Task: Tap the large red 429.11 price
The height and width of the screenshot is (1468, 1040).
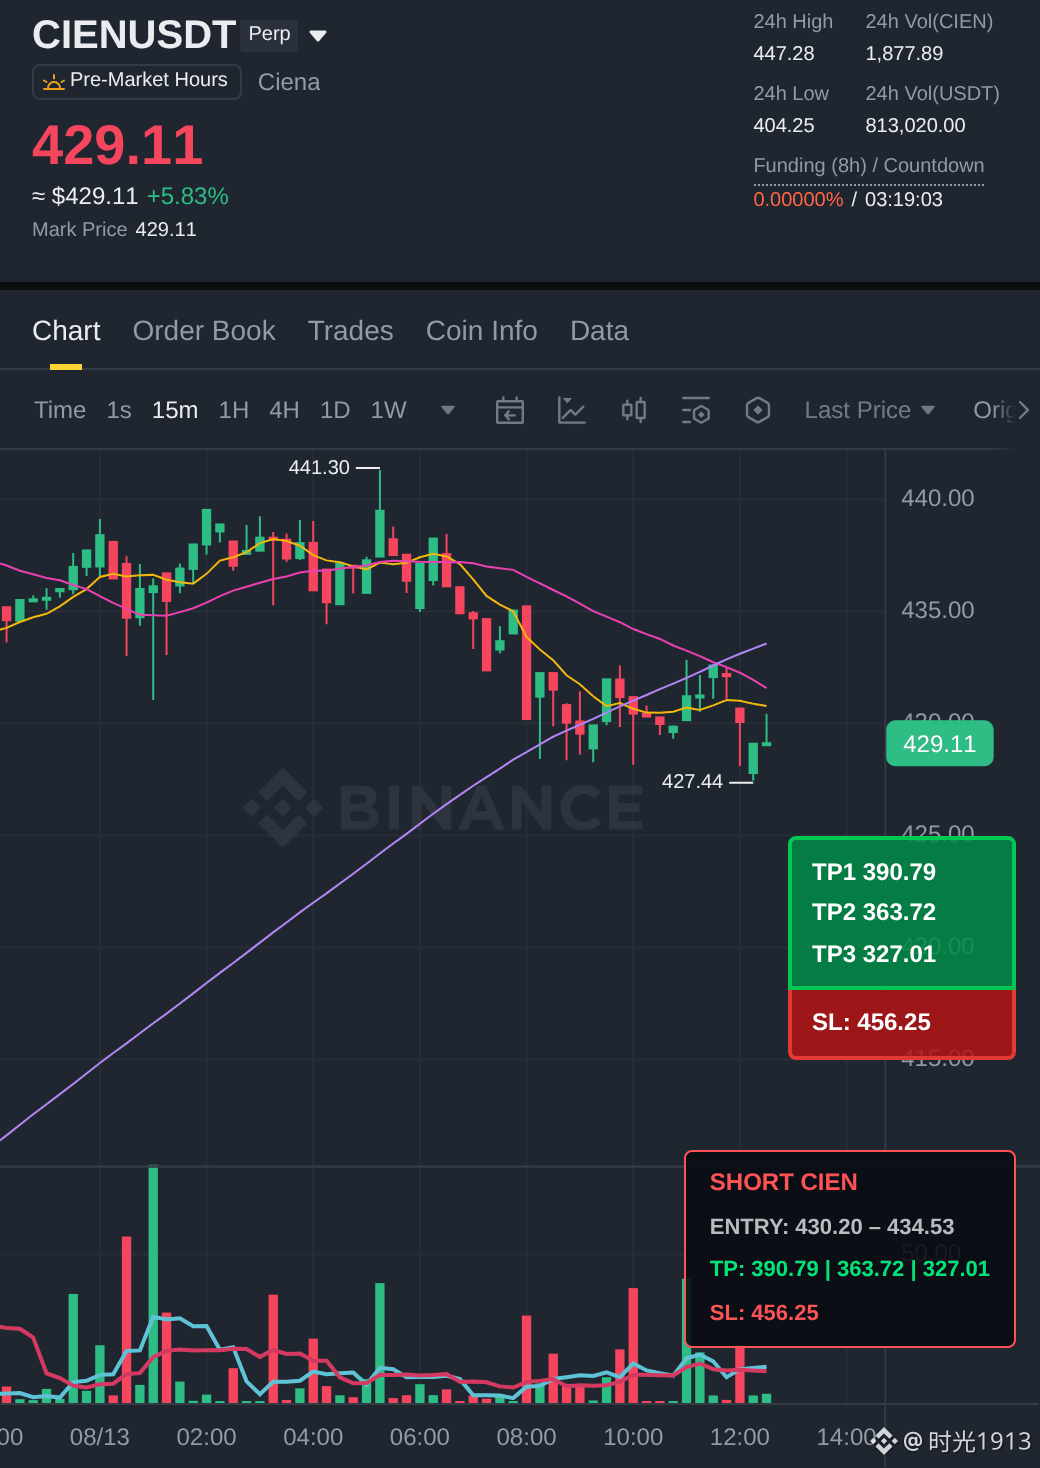Action: coord(117,145)
